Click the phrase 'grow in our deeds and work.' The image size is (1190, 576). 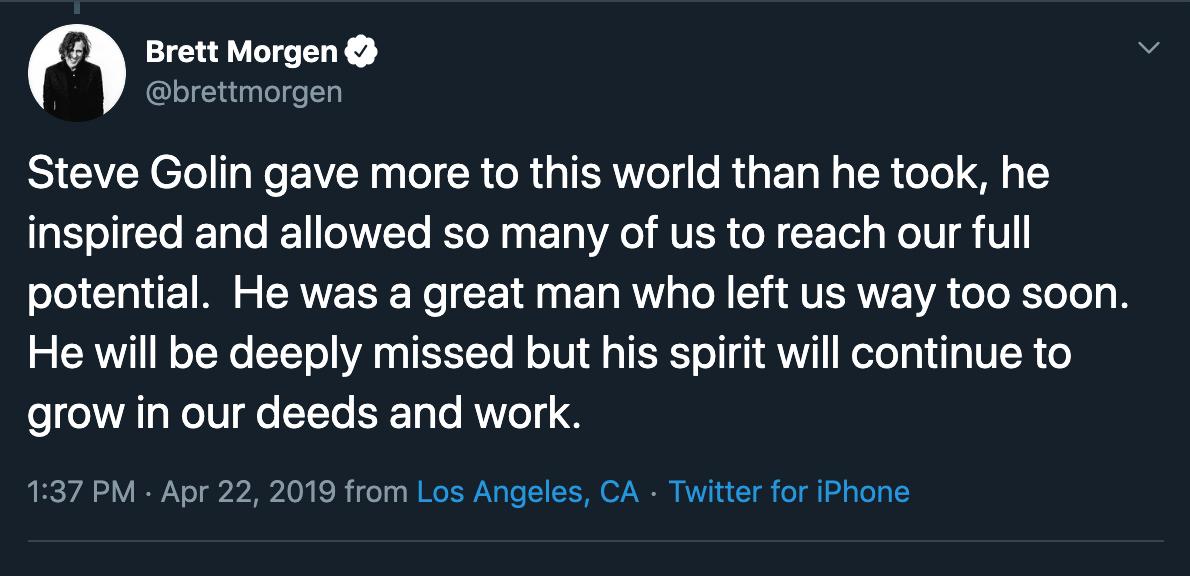pyautogui.click(x=303, y=415)
